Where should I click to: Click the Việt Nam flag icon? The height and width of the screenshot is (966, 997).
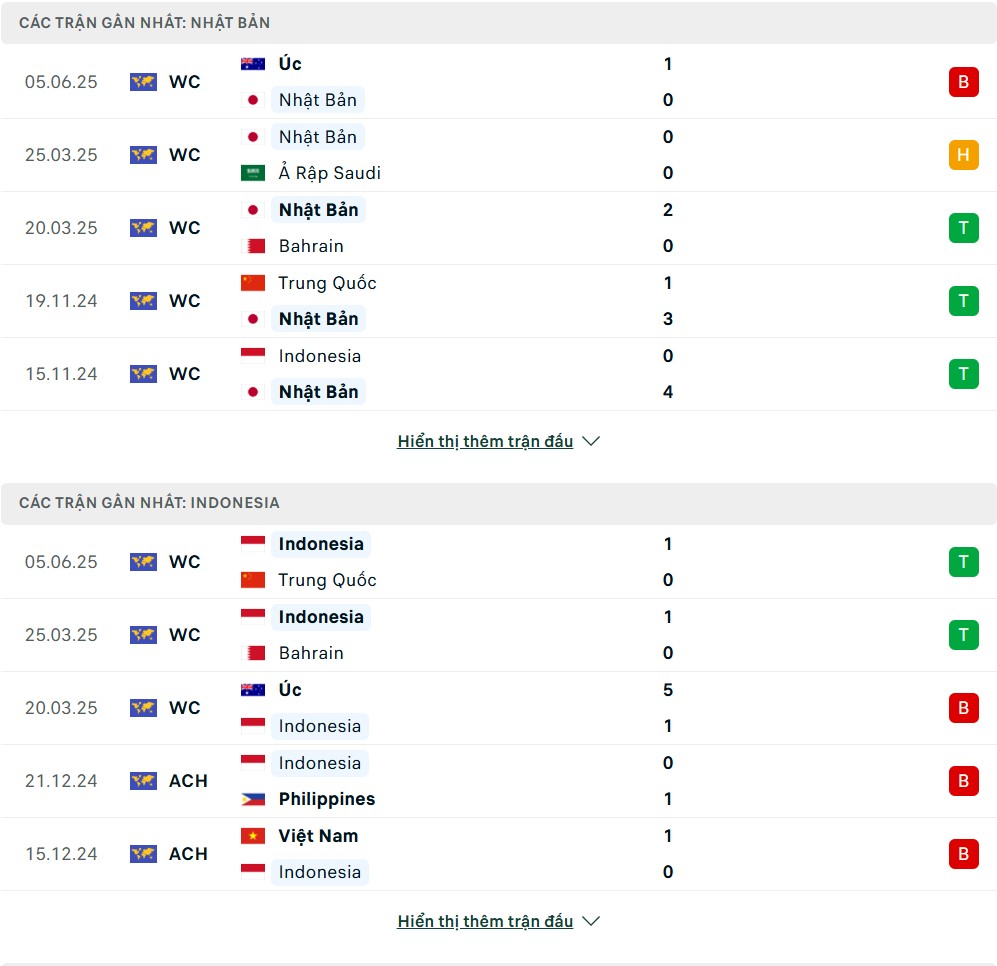click(x=252, y=836)
